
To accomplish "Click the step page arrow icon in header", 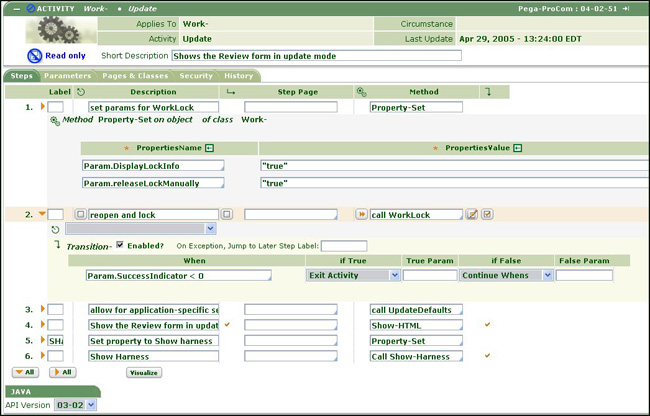I will coord(230,92).
